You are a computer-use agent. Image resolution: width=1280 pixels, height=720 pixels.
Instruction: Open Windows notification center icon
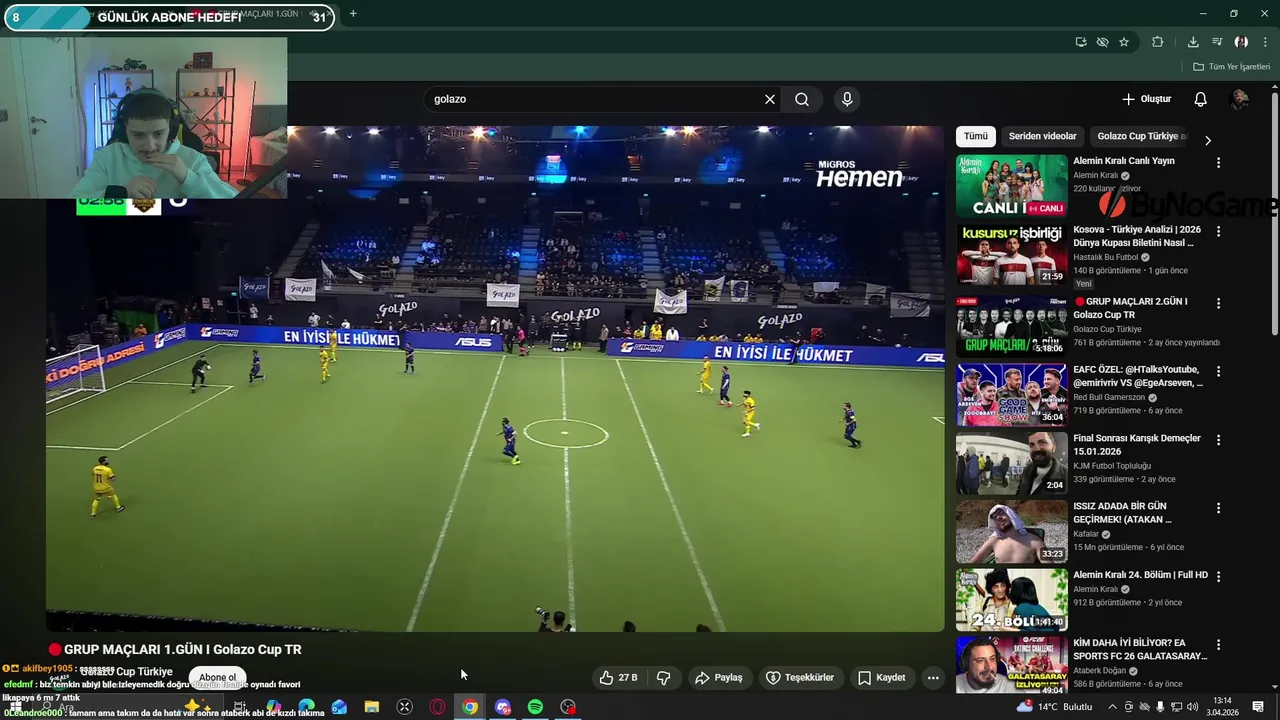[1258, 707]
